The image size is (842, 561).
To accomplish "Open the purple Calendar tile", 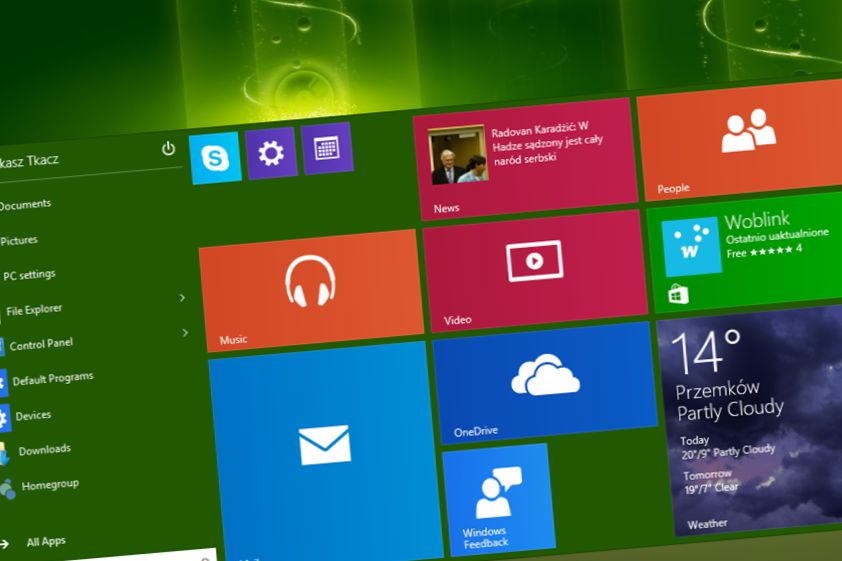I will pyautogui.click(x=328, y=148).
